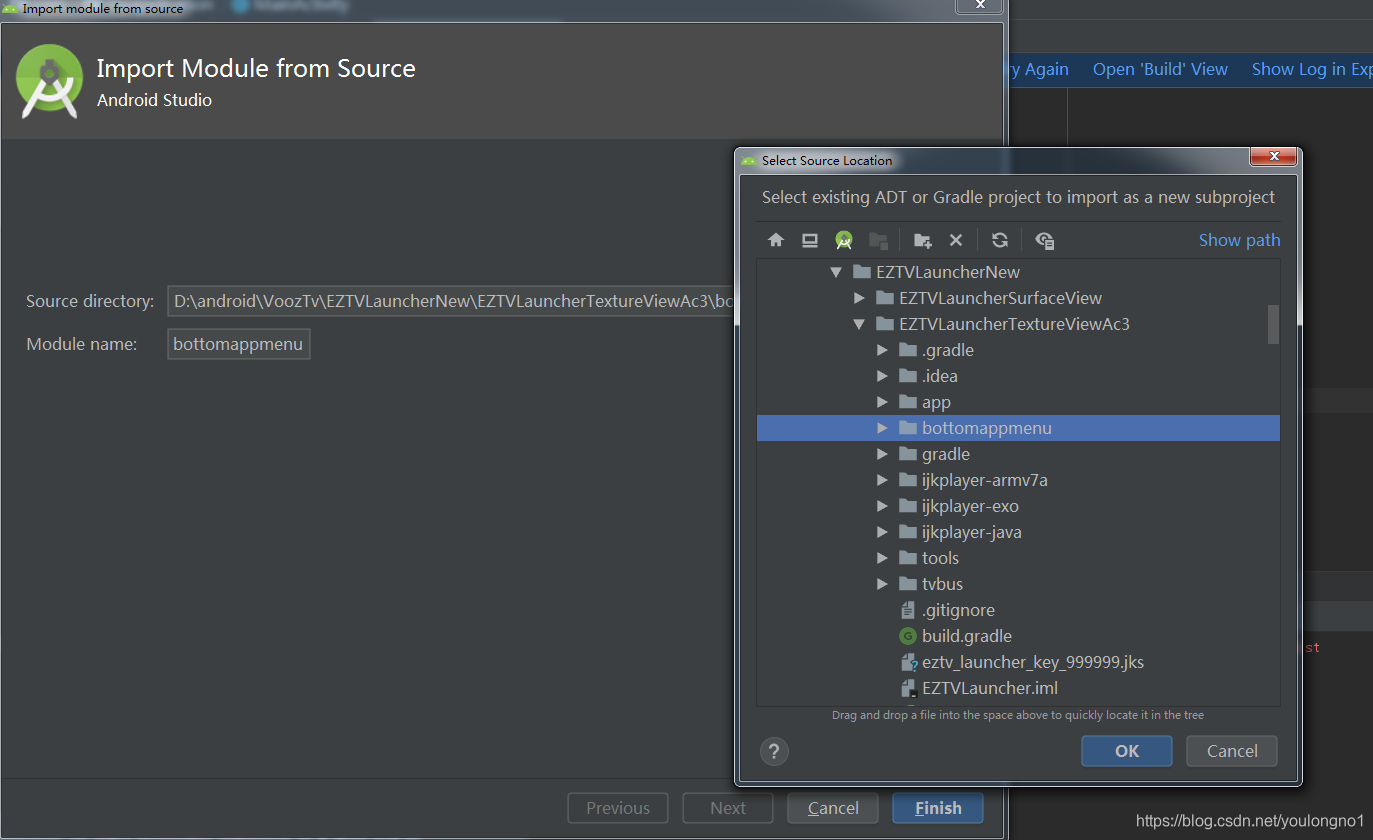Viewport: 1373px width, 840px height.
Task: Click the .gitignore file icon
Action: pyautogui.click(x=908, y=610)
